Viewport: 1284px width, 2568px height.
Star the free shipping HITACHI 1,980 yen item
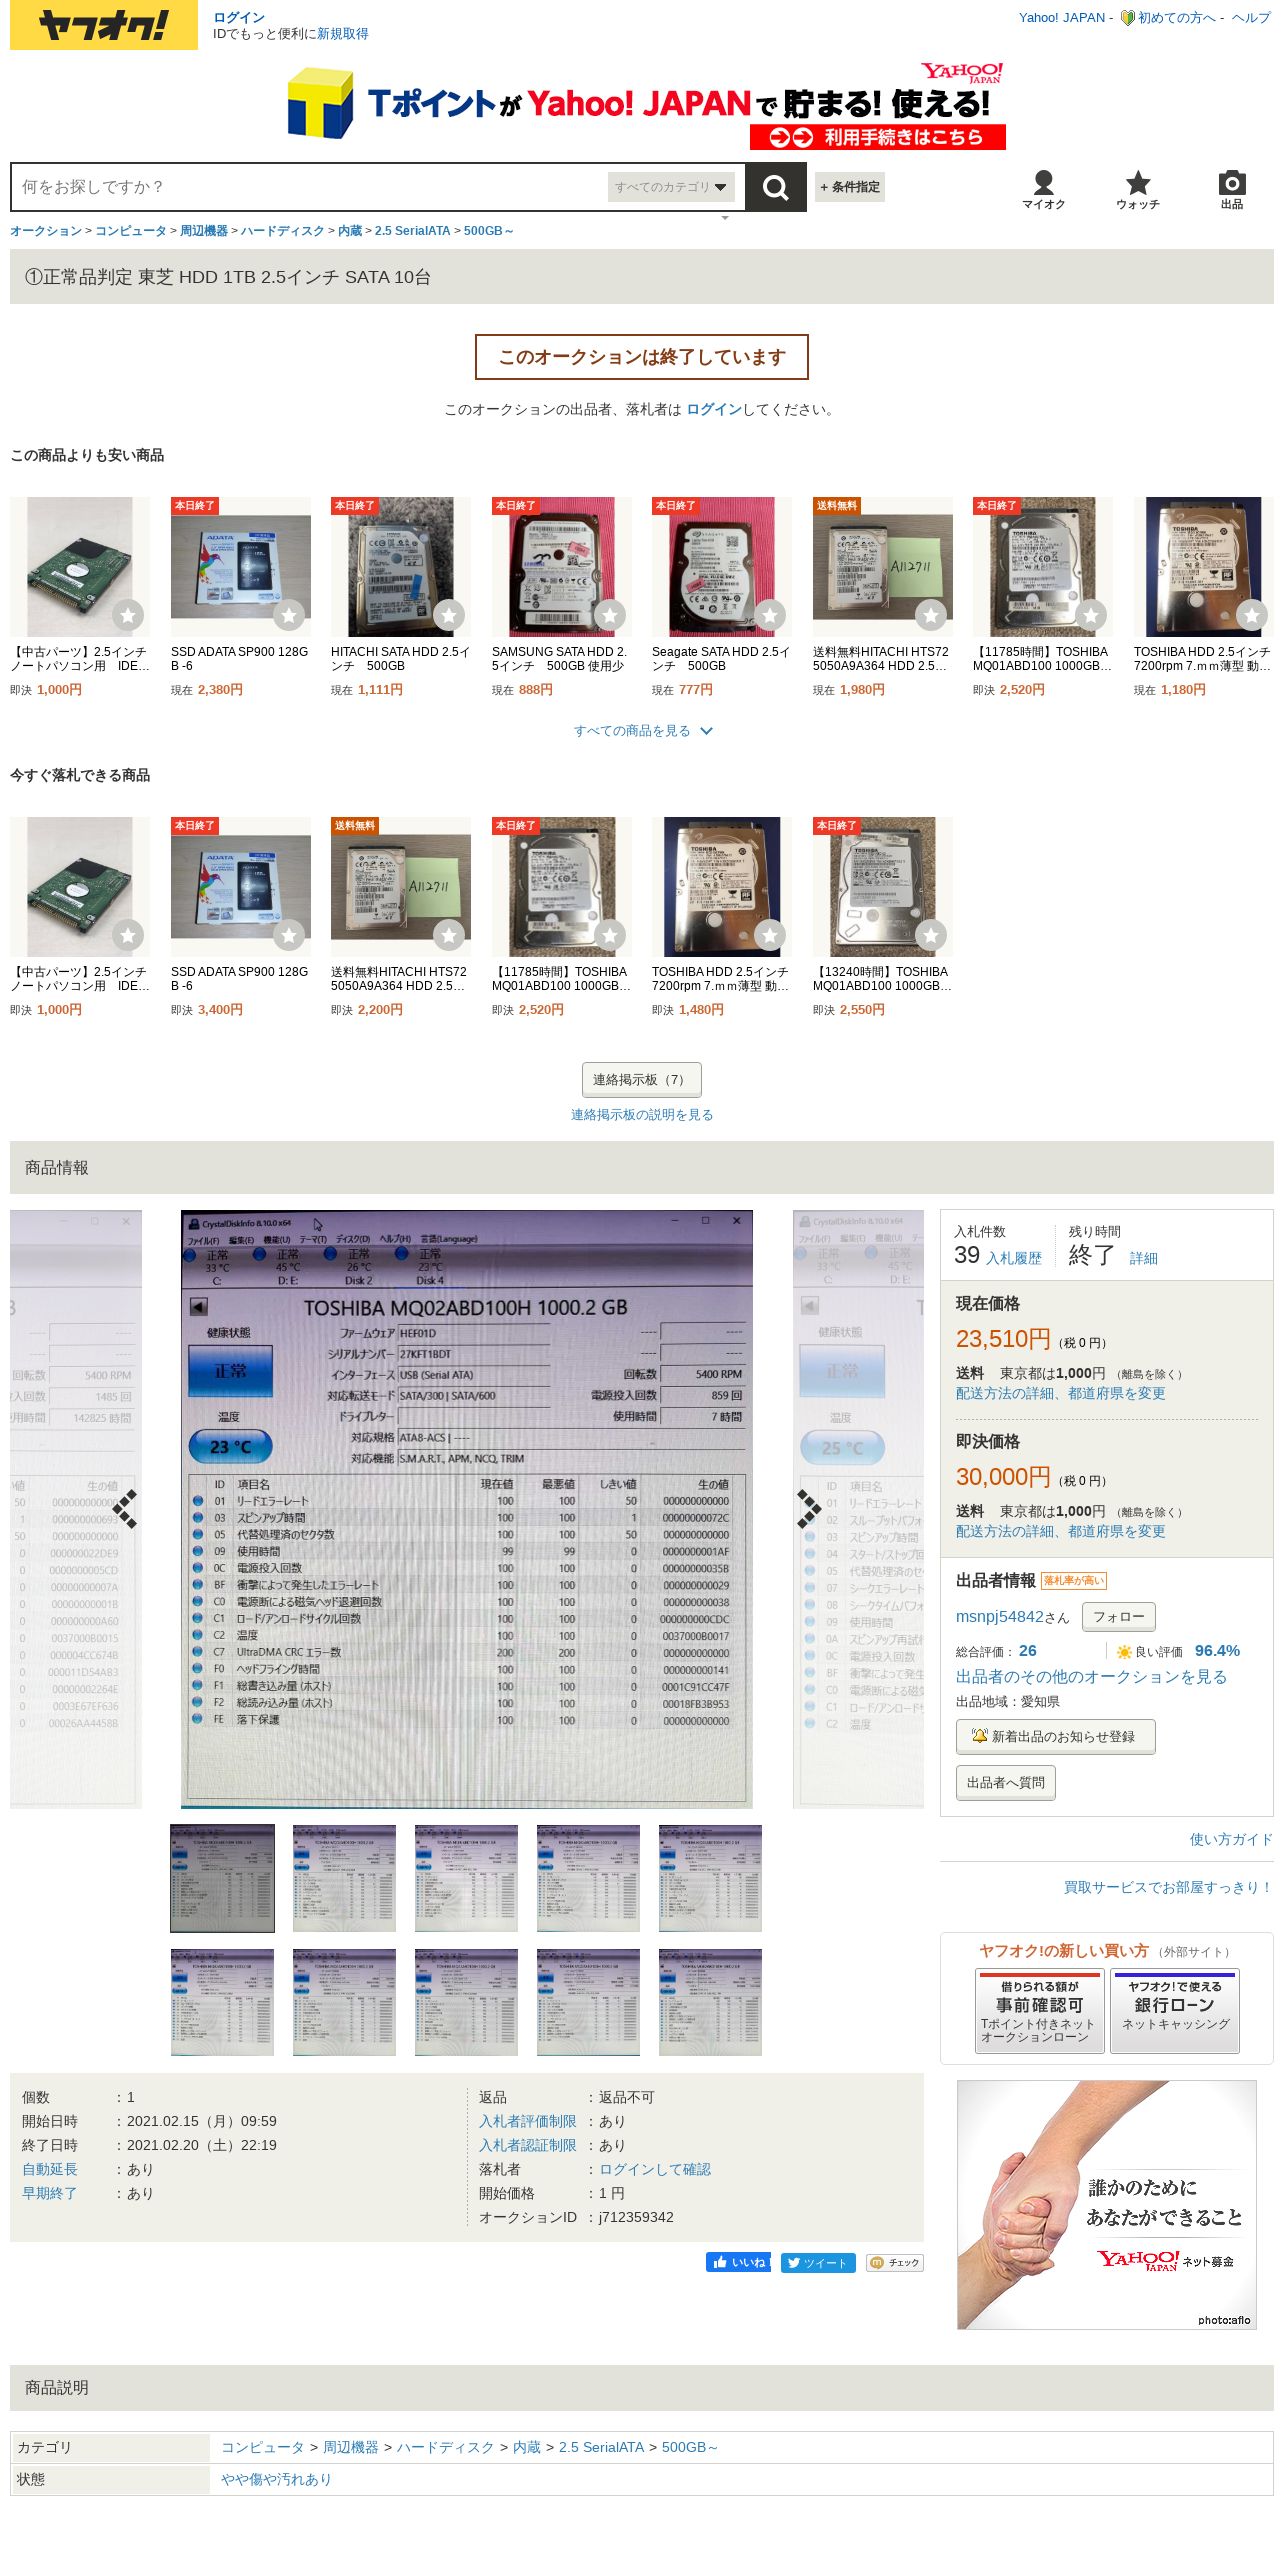coord(931,615)
